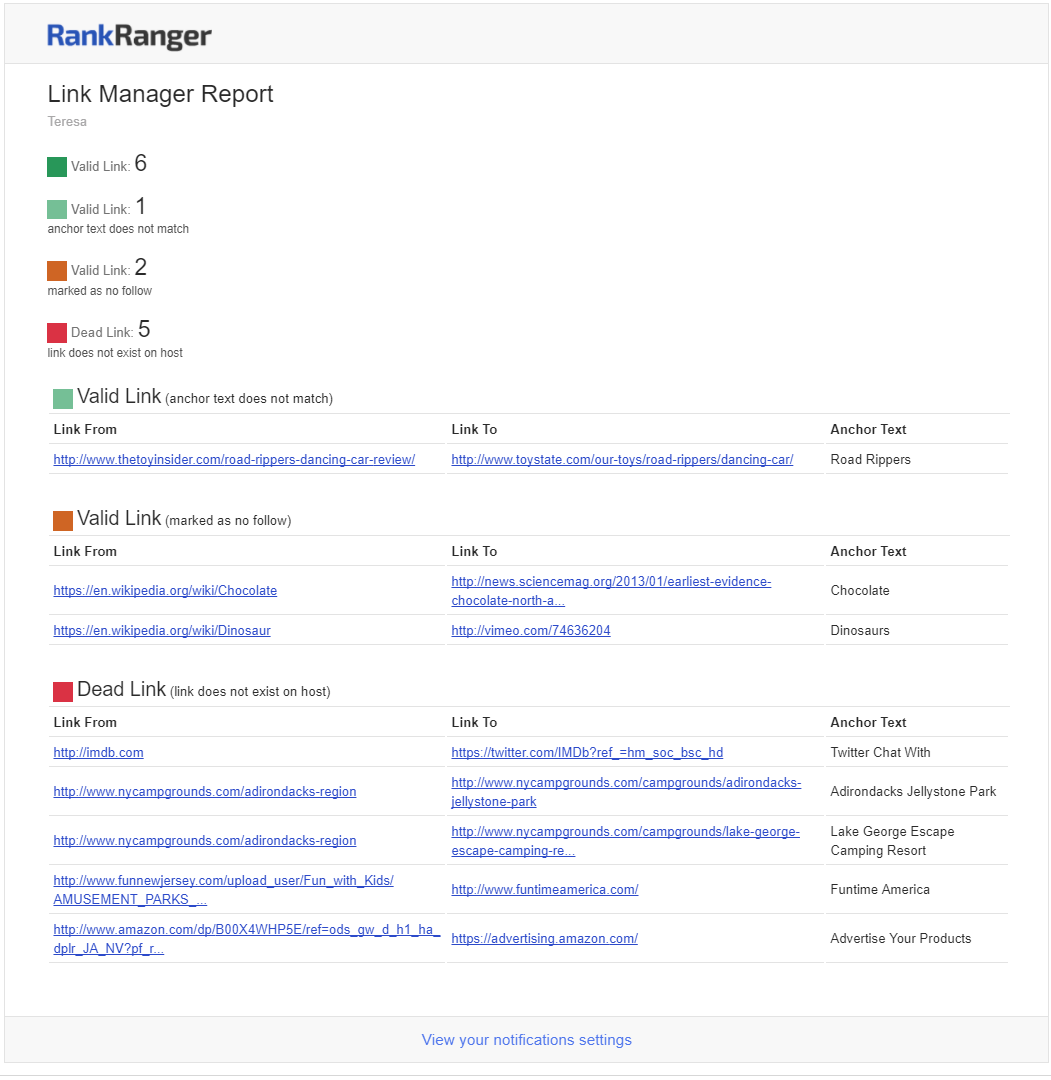Open the imdb.com link
Image resolution: width=1051 pixels, height=1080 pixels.
[x=98, y=752]
